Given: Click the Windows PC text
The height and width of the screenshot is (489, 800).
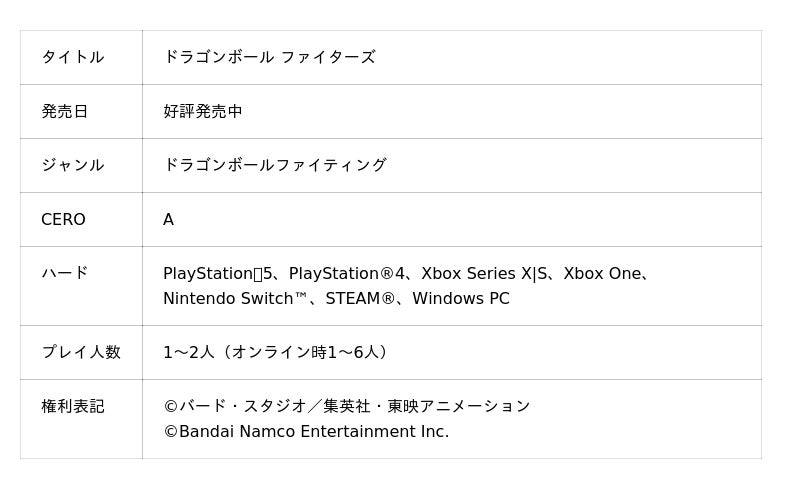Looking at the screenshot, I should click(x=460, y=299).
